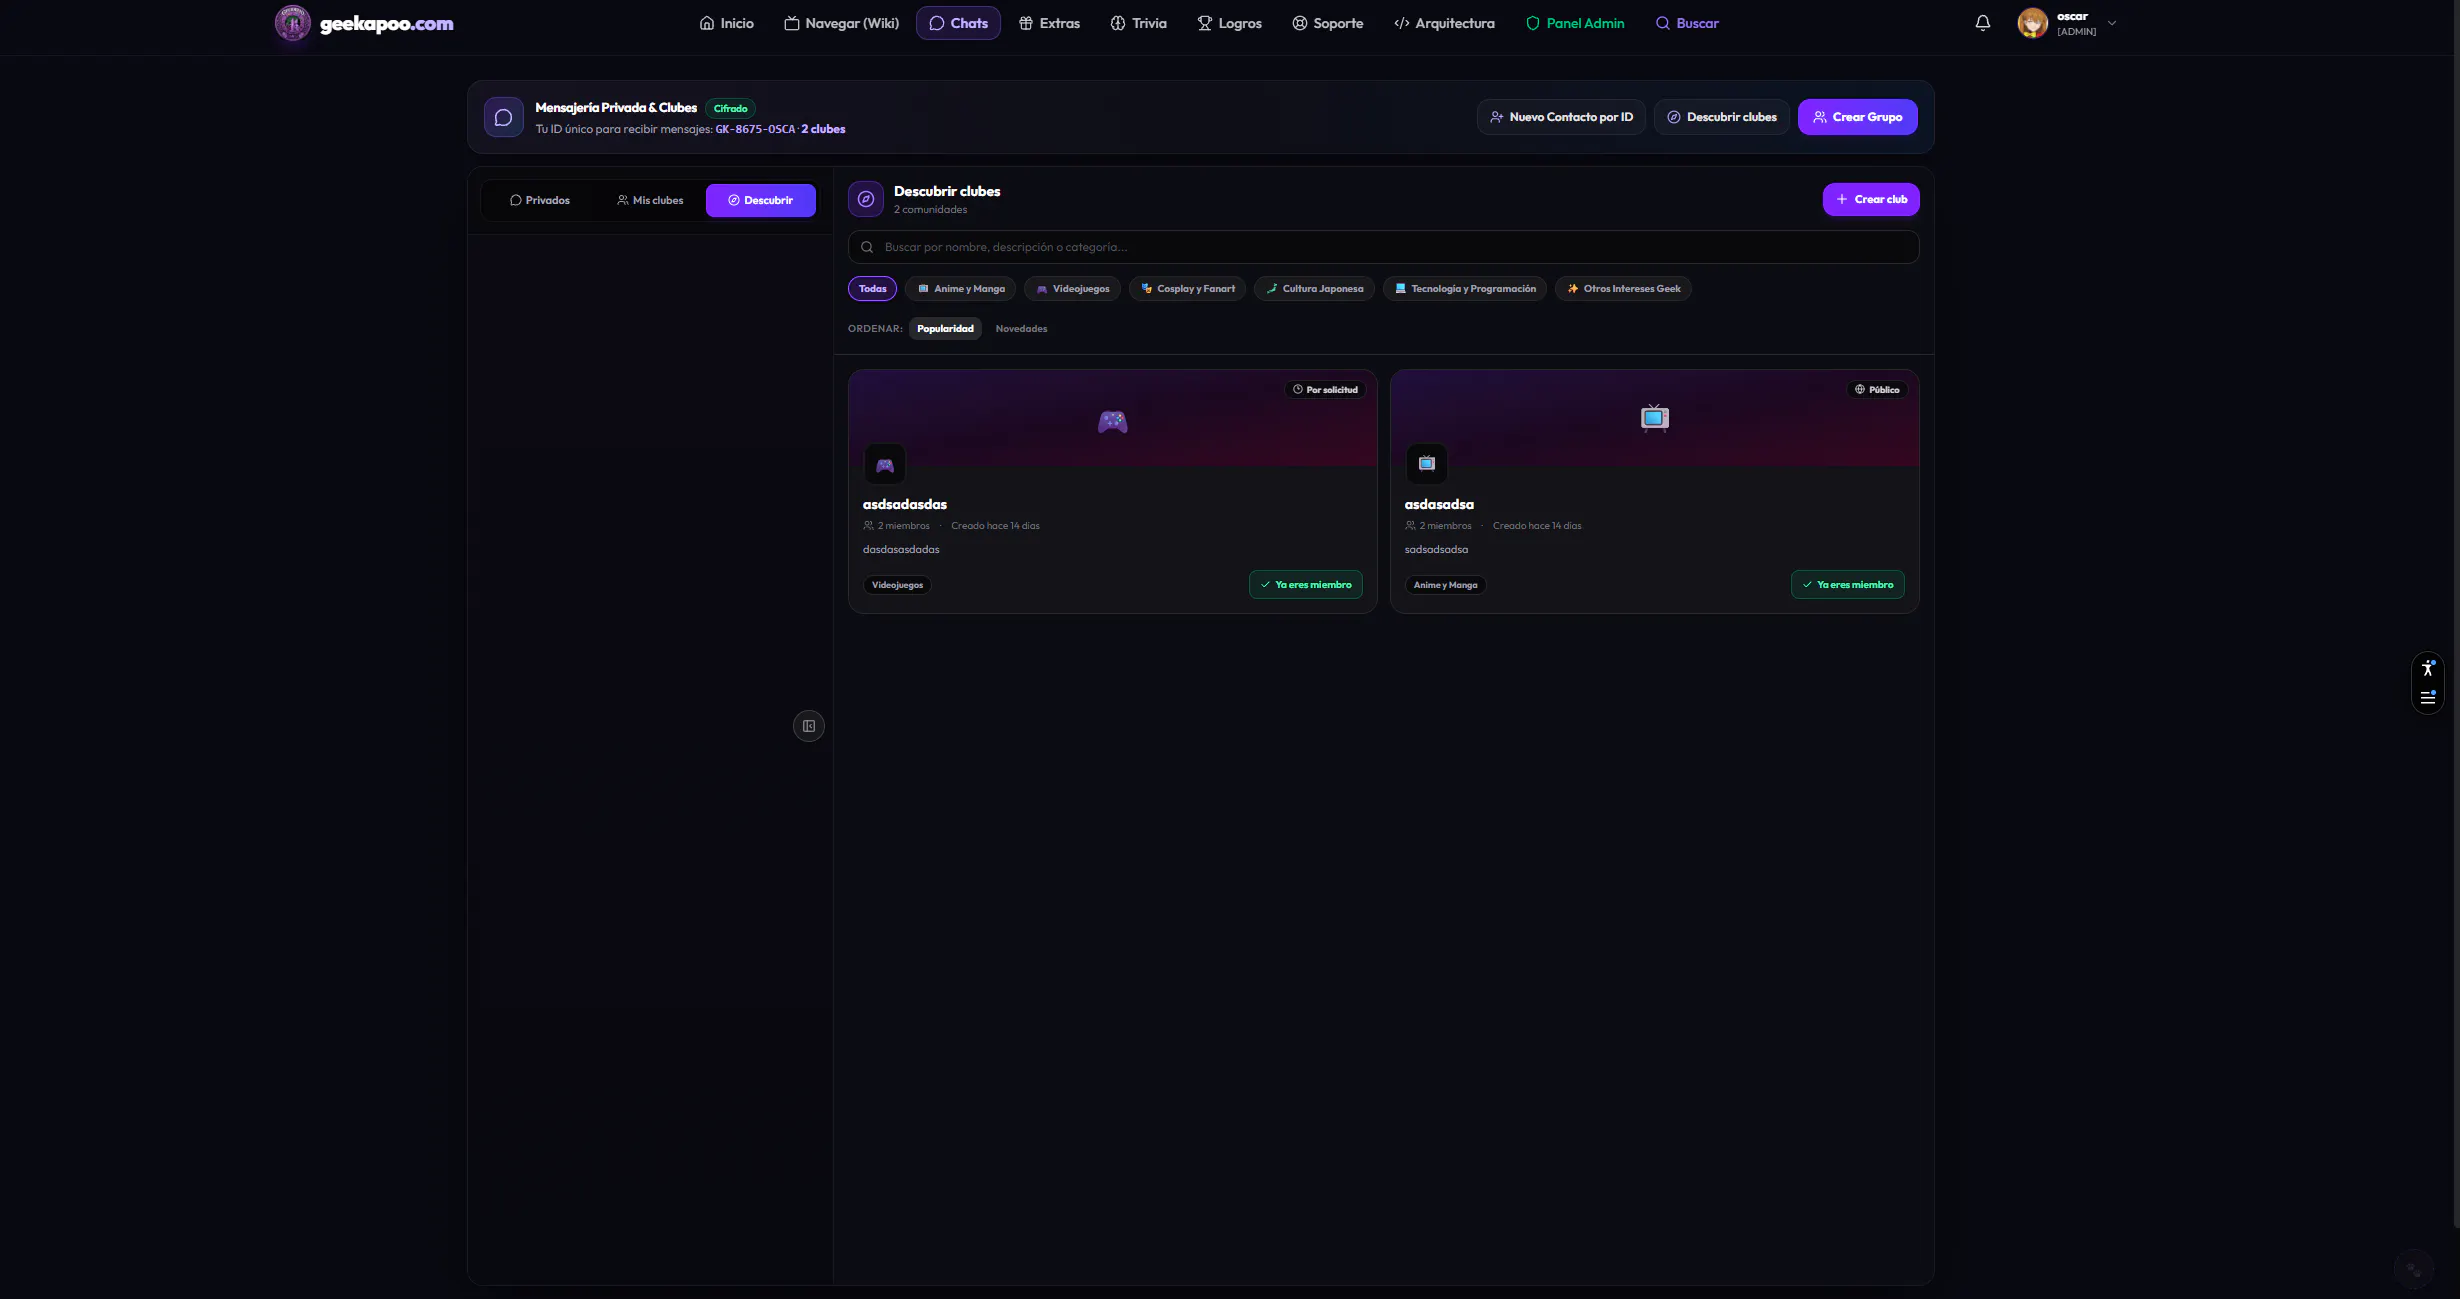
Task: Open the accessibility figure icon on the right edge
Action: (x=2427, y=668)
